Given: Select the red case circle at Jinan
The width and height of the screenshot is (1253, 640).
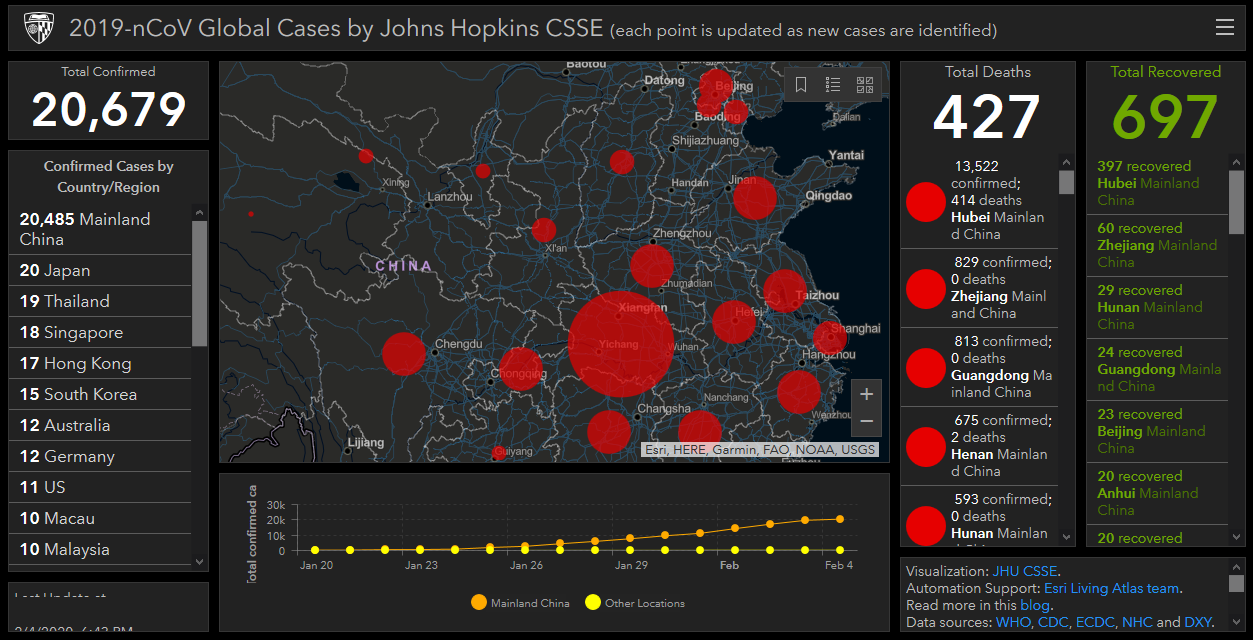Looking at the screenshot, I should 755,198.
